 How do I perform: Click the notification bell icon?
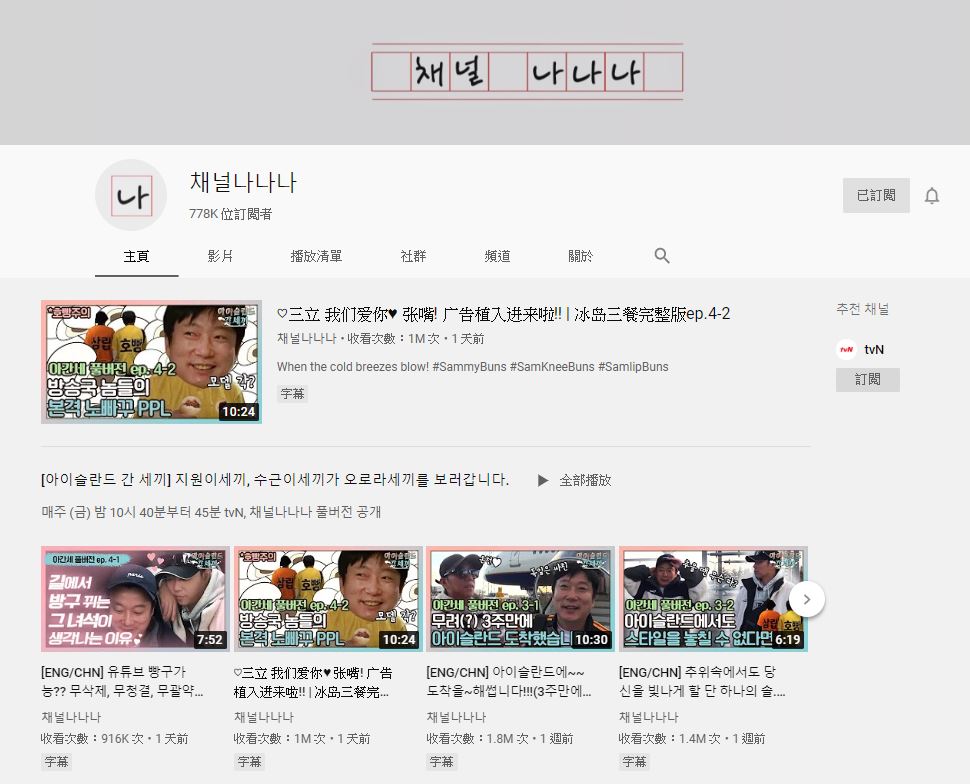click(x=932, y=196)
